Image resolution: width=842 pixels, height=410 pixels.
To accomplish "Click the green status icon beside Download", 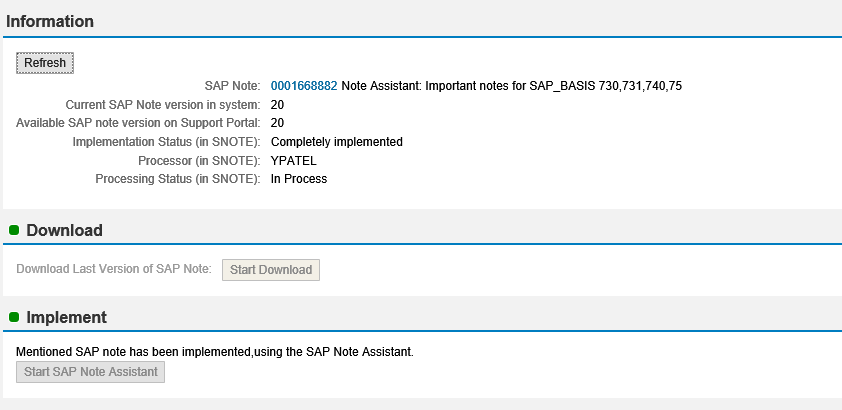I will tap(14, 230).
